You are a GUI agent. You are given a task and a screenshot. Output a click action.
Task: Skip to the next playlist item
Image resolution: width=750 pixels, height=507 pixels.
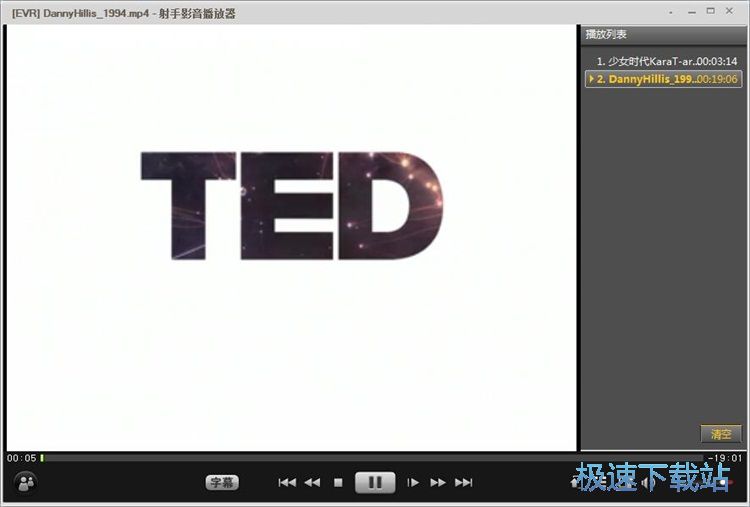[x=463, y=483]
